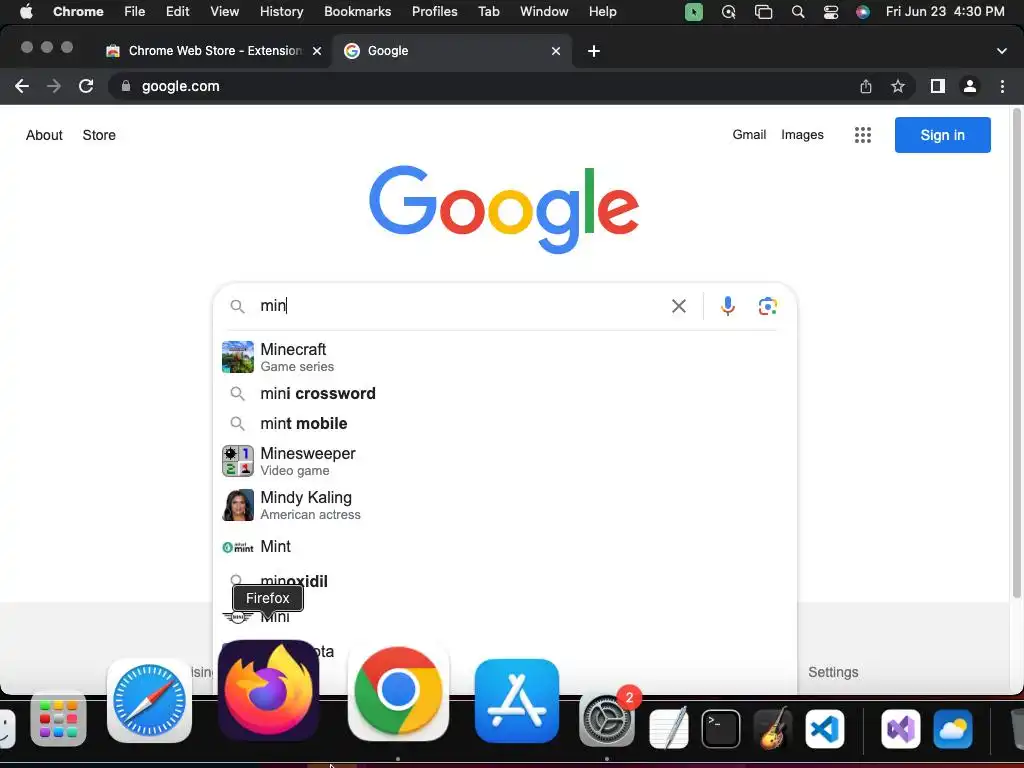Launch Visual Studio Code from the Dock
This screenshot has height=768, width=1024.
[825, 729]
